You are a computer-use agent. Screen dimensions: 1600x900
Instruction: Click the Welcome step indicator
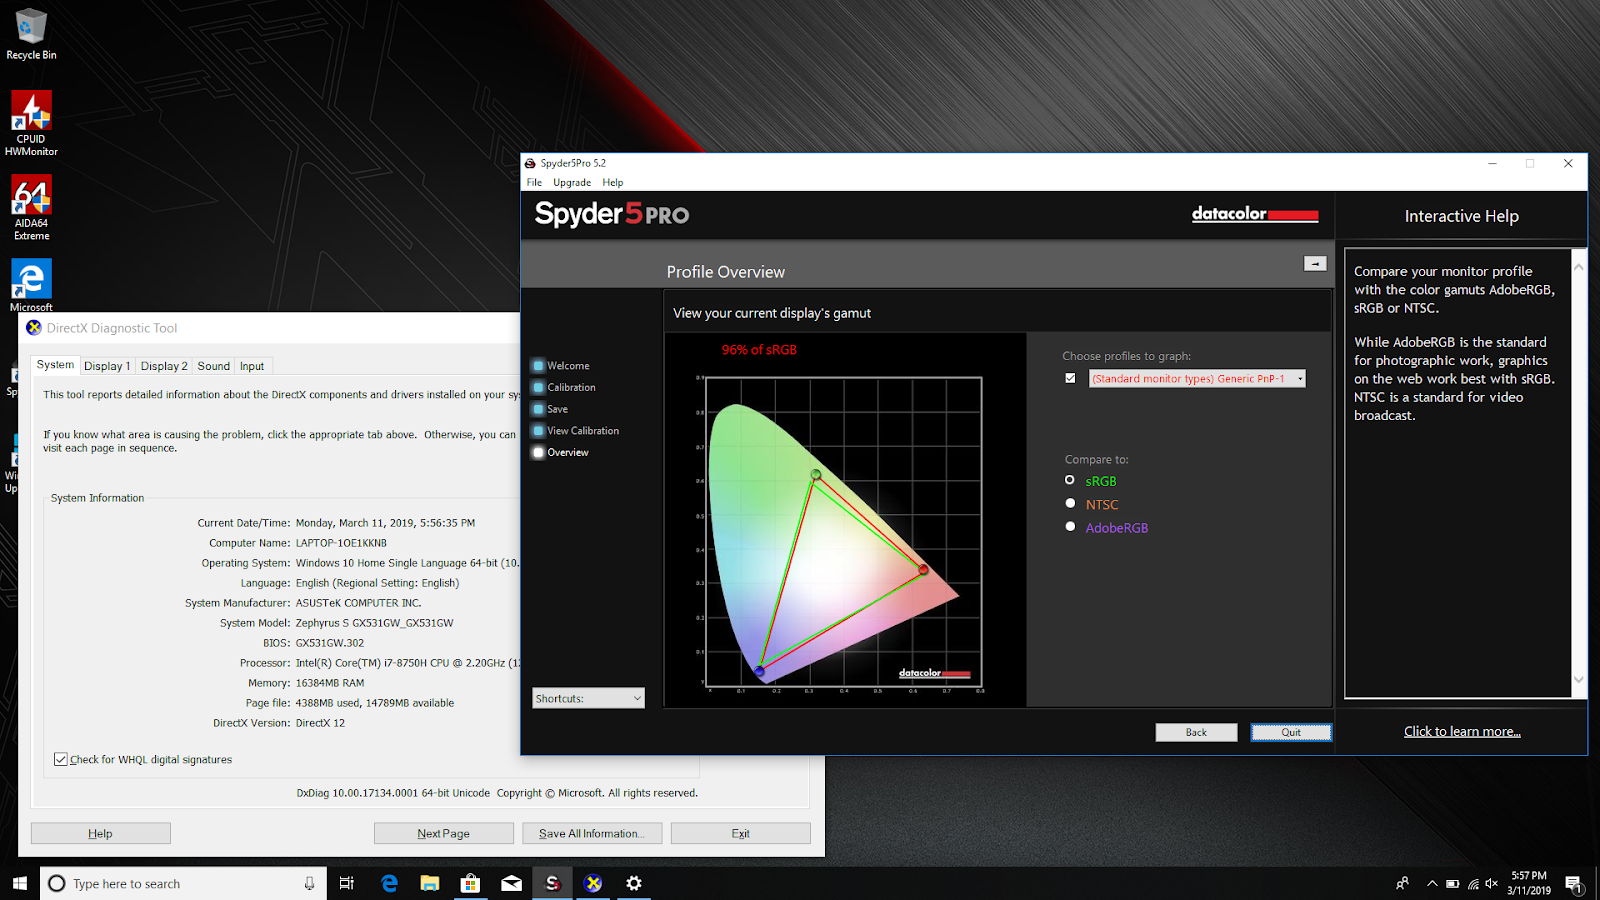538,366
